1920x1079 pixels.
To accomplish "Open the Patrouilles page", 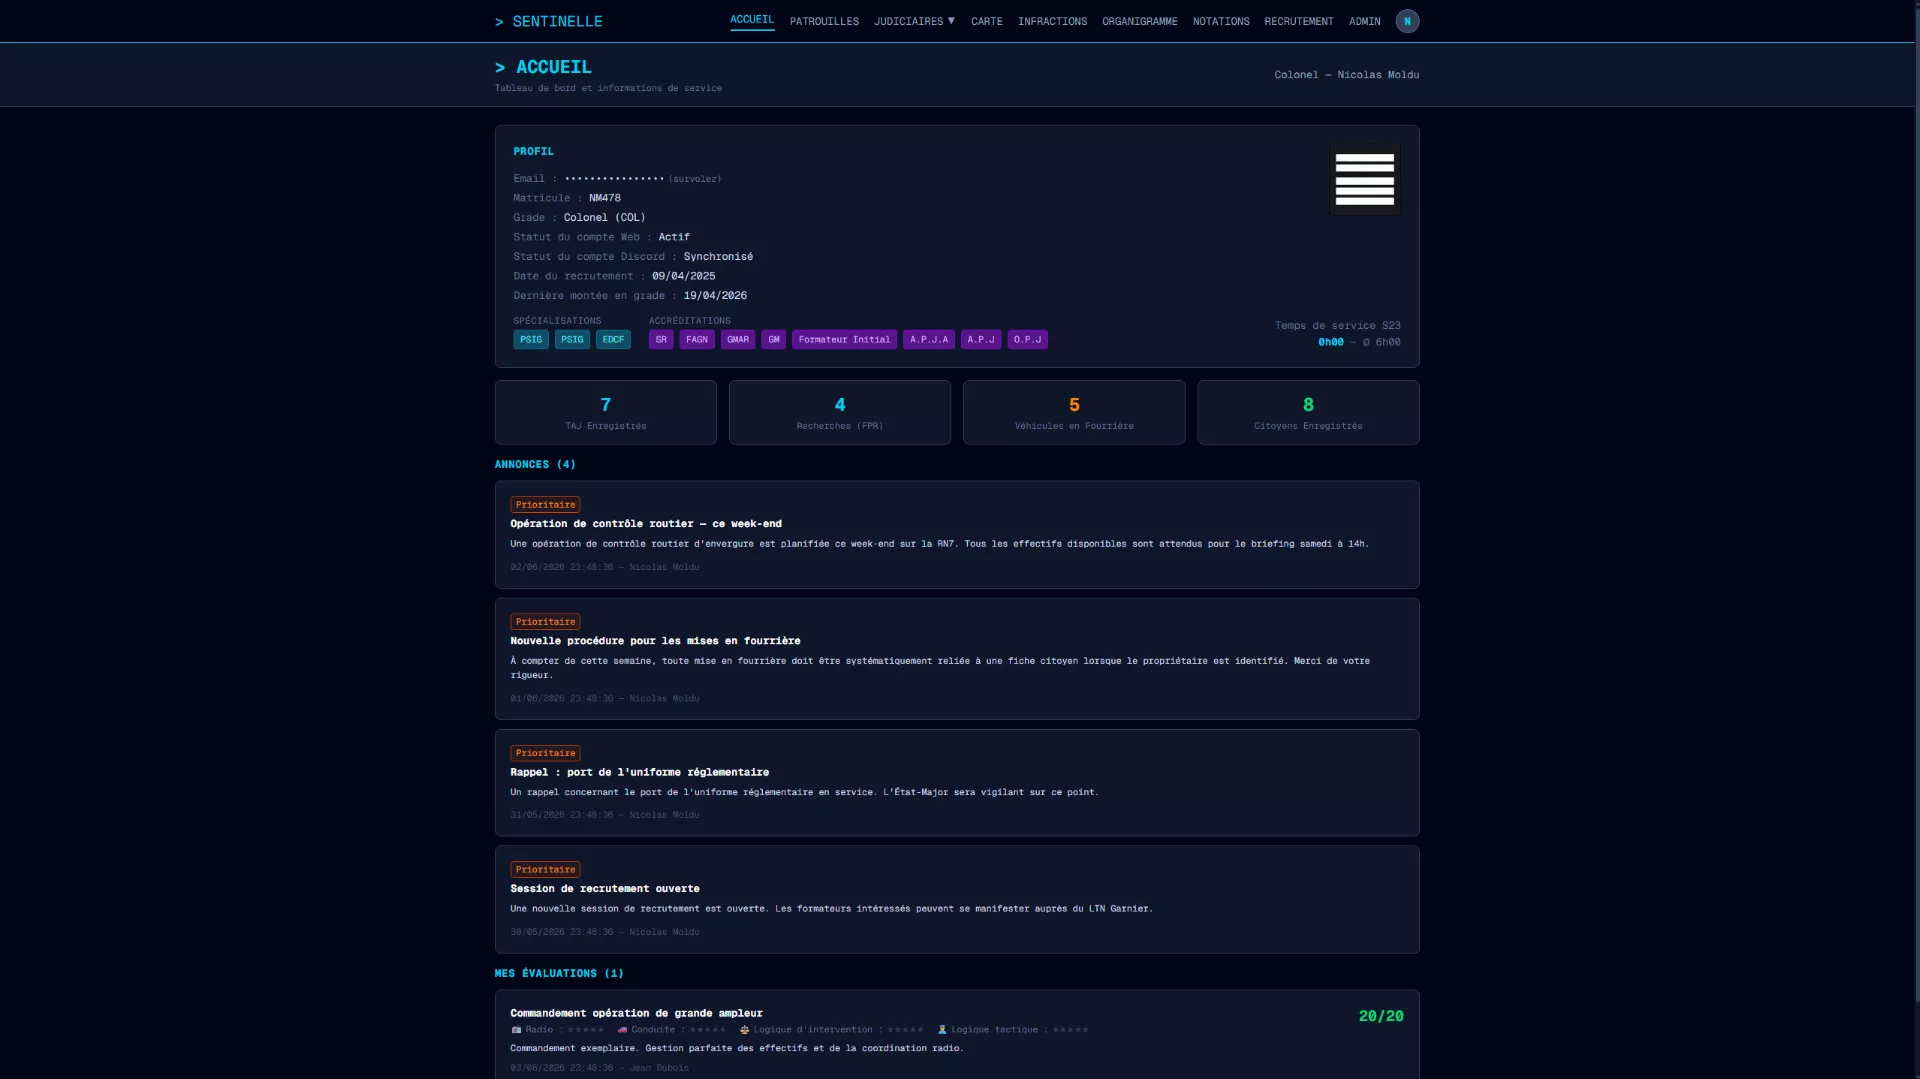I will 824,21.
